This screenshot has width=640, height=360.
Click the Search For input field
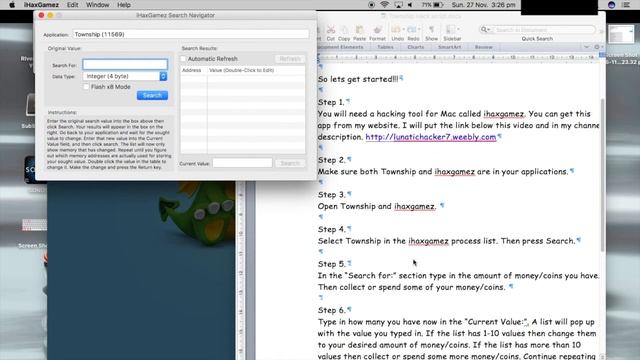pos(125,64)
